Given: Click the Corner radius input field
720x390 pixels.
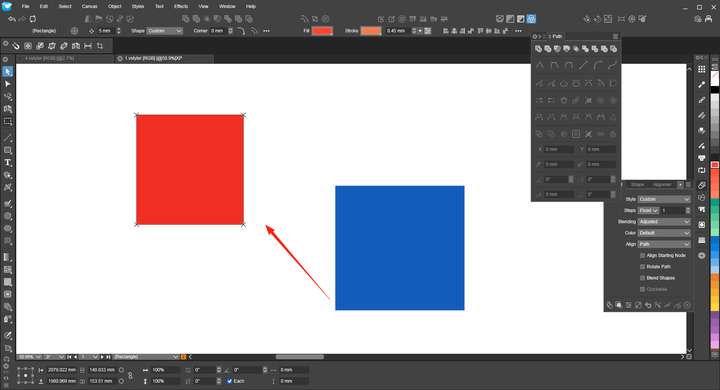Looking at the screenshot, I should coord(217,31).
